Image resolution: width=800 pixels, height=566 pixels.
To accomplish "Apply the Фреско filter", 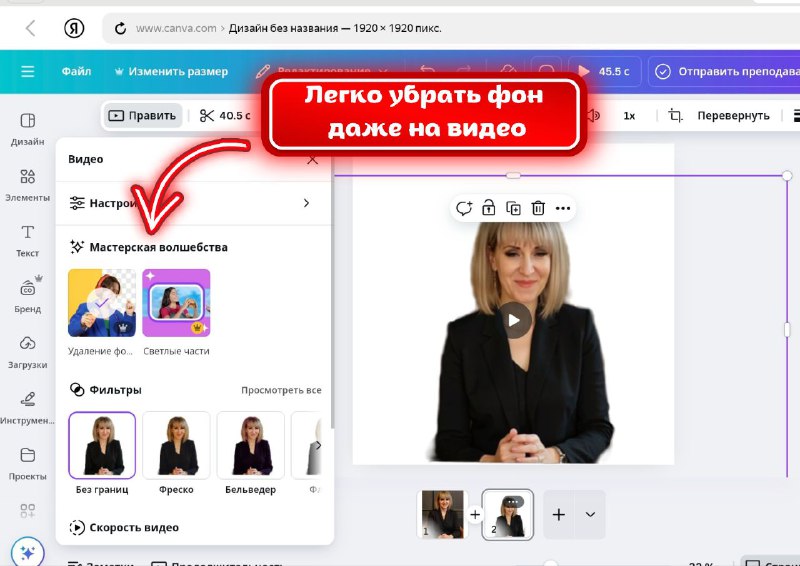I will (176, 445).
